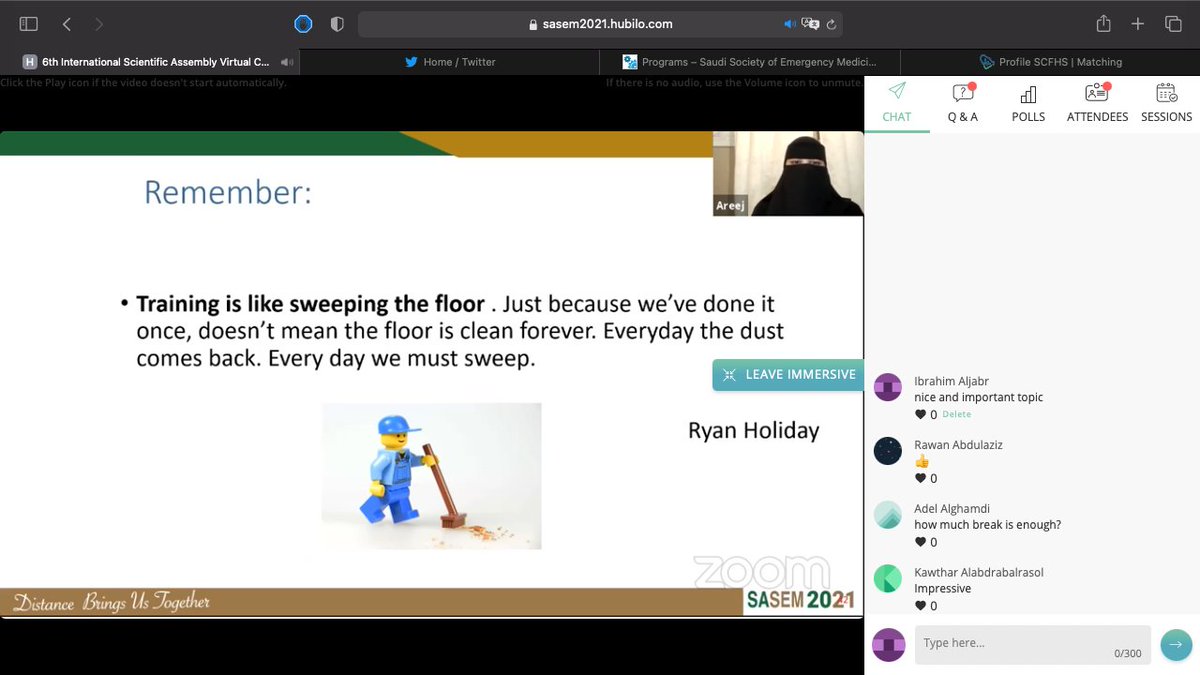Screen dimensions: 1200x675
Task: Show the tab overview
Action: [1172, 23]
